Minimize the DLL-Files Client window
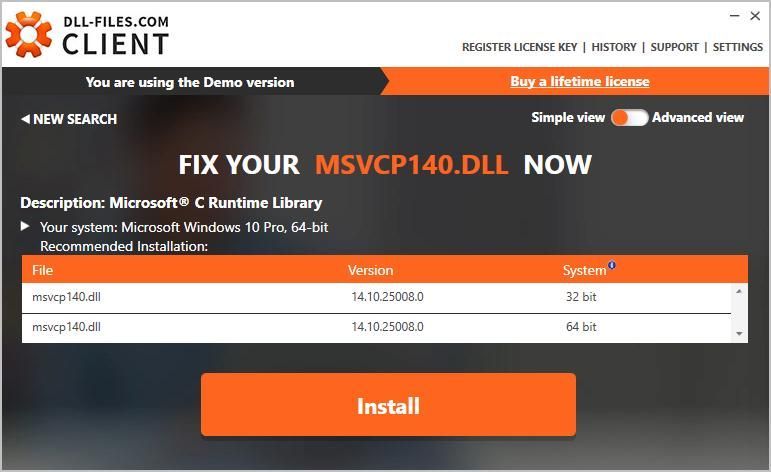Viewport: 771px width, 472px height. click(x=735, y=16)
